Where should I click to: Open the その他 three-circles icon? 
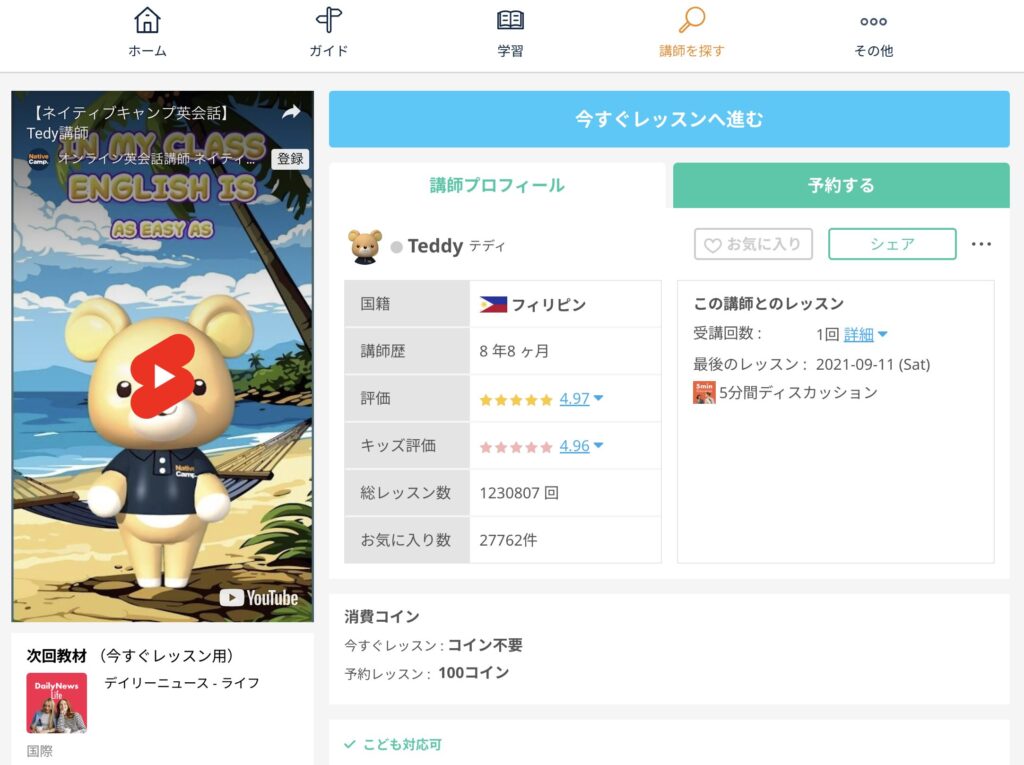[x=873, y=22]
